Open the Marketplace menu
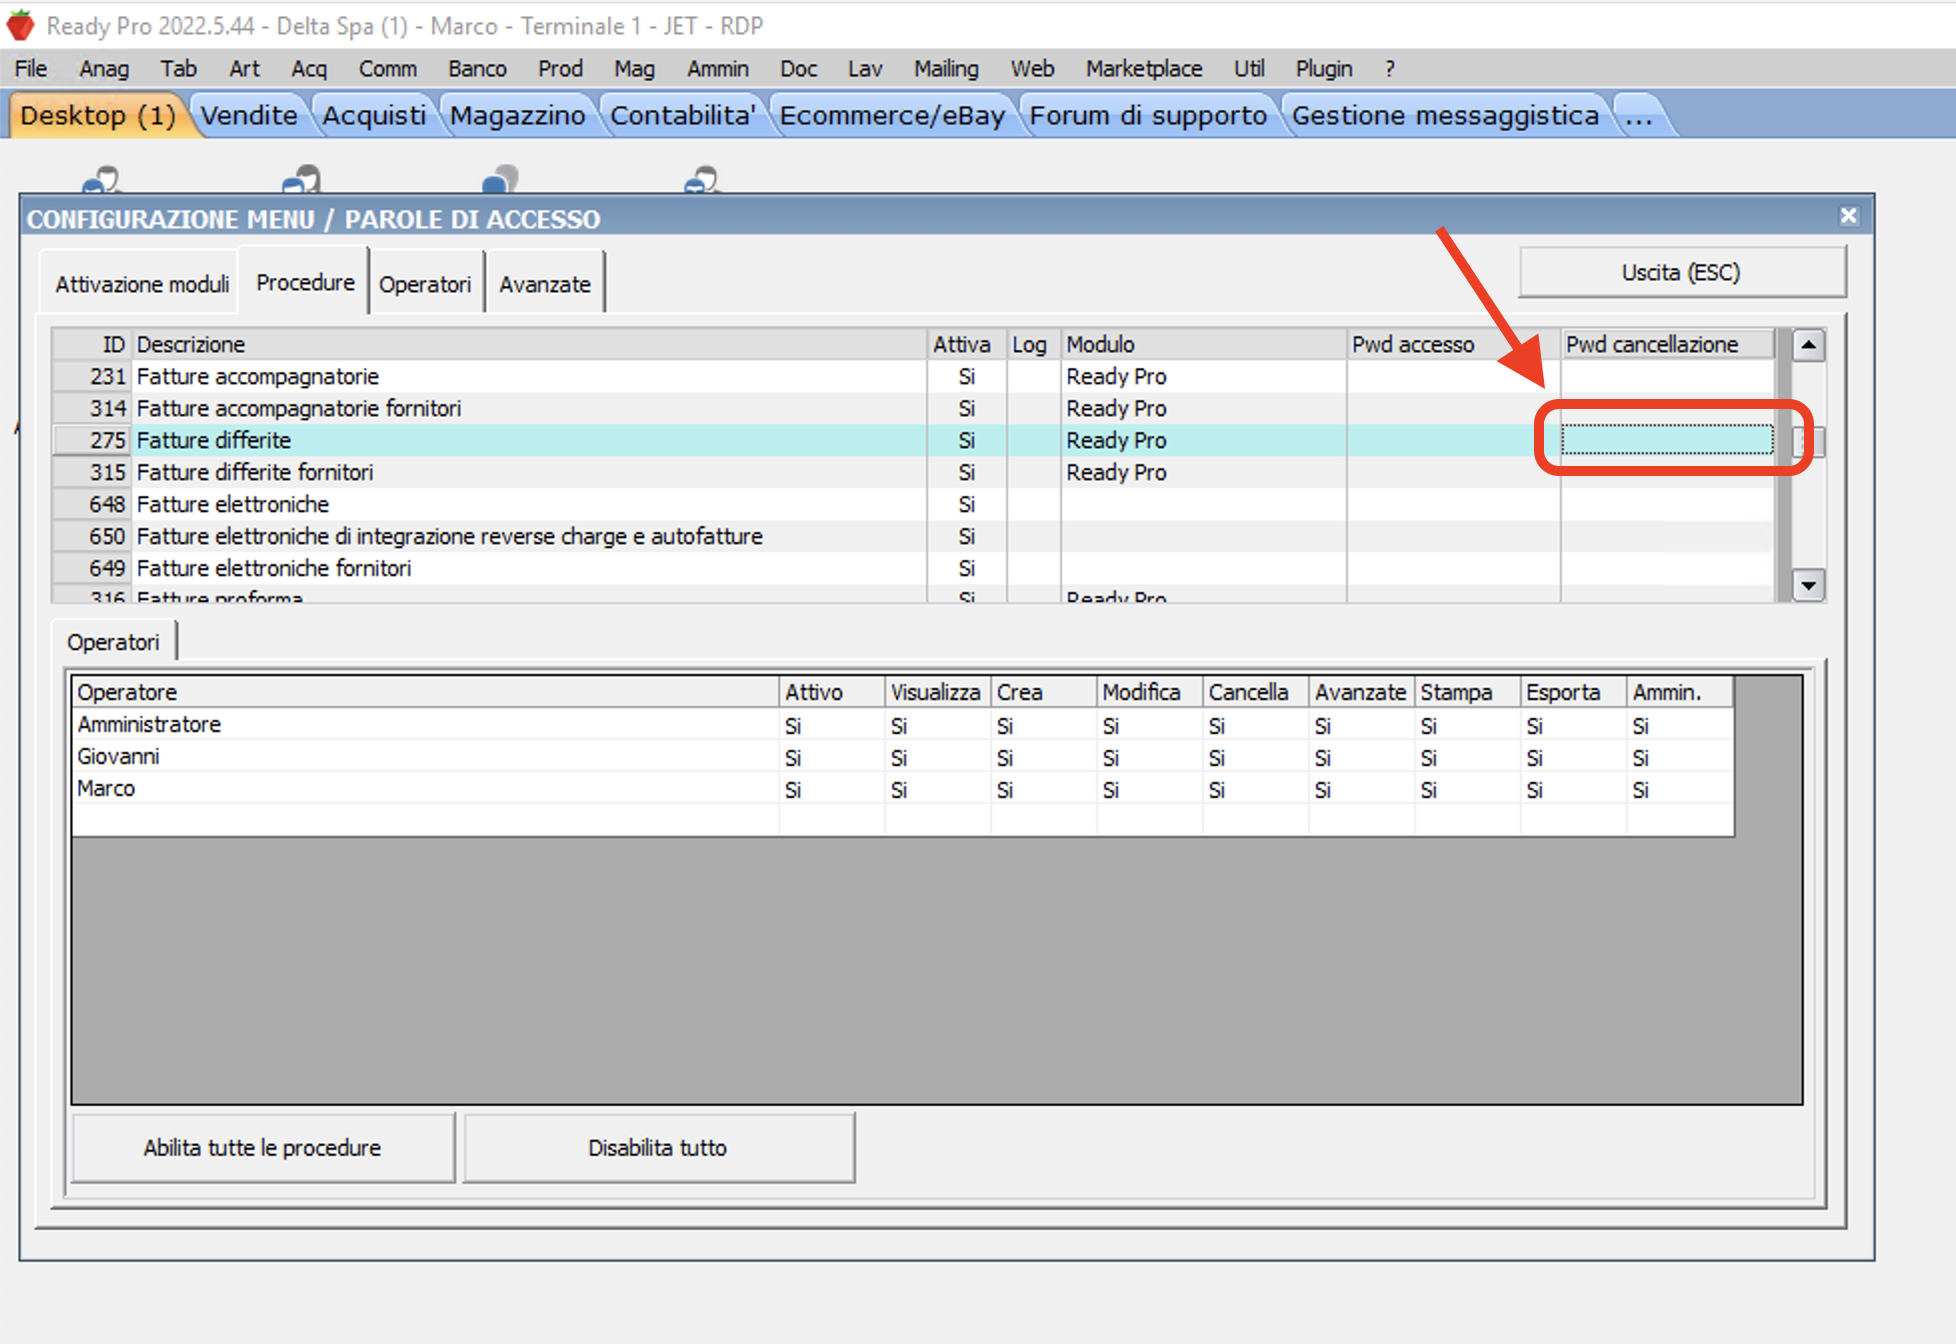1956x1344 pixels. click(1144, 68)
